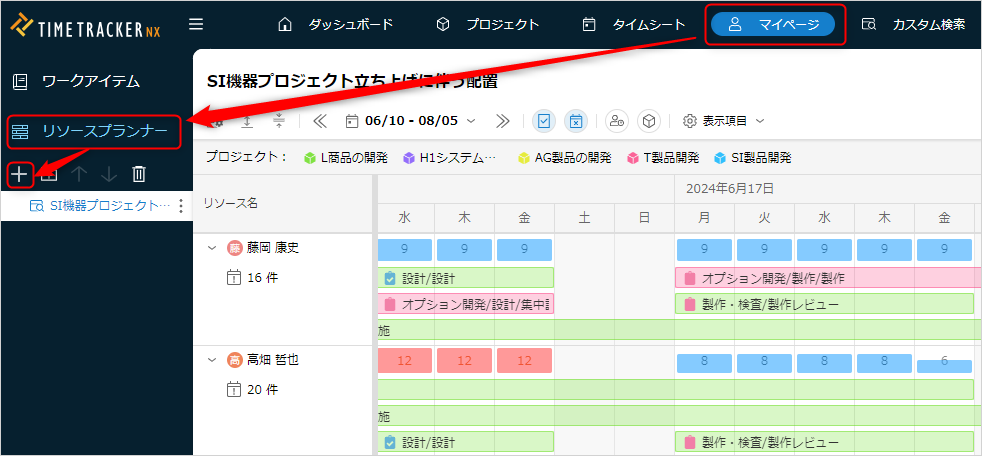Open the 表示項目 dropdown
The height and width of the screenshot is (456, 982).
point(725,121)
